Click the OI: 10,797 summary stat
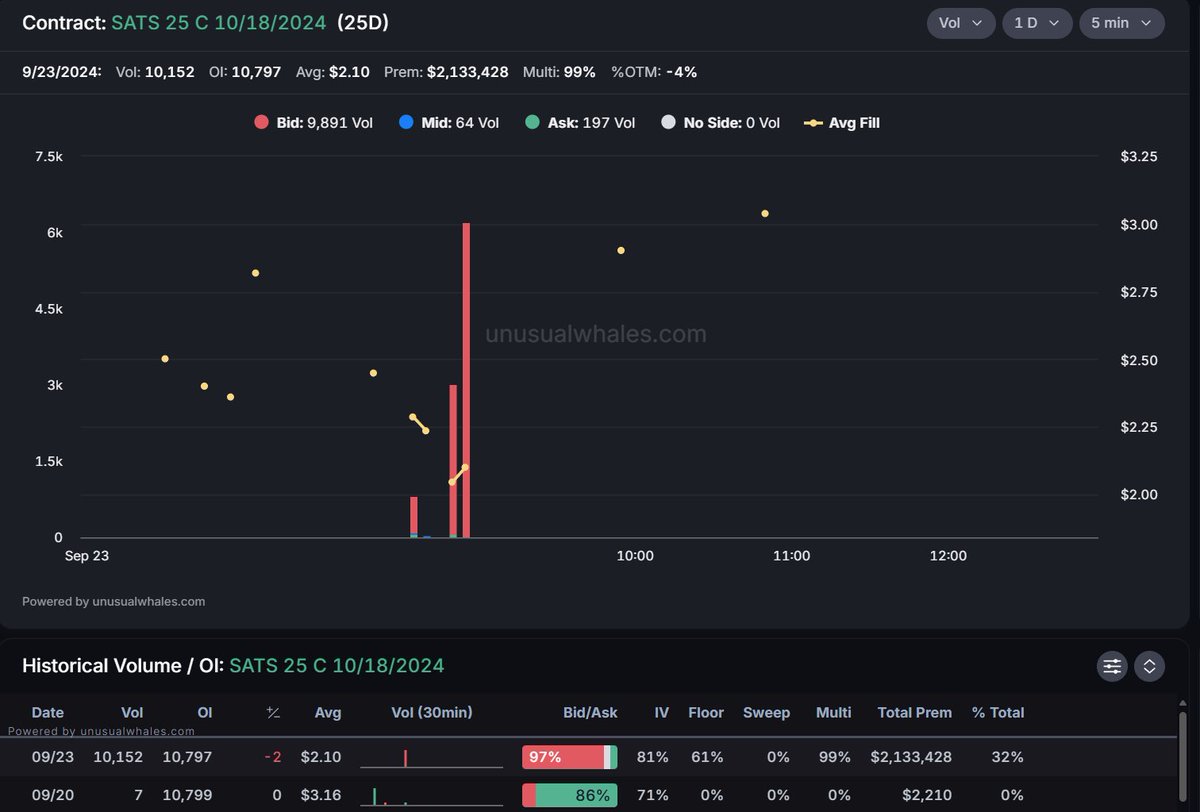The width and height of the screenshot is (1200, 812). [x=246, y=72]
